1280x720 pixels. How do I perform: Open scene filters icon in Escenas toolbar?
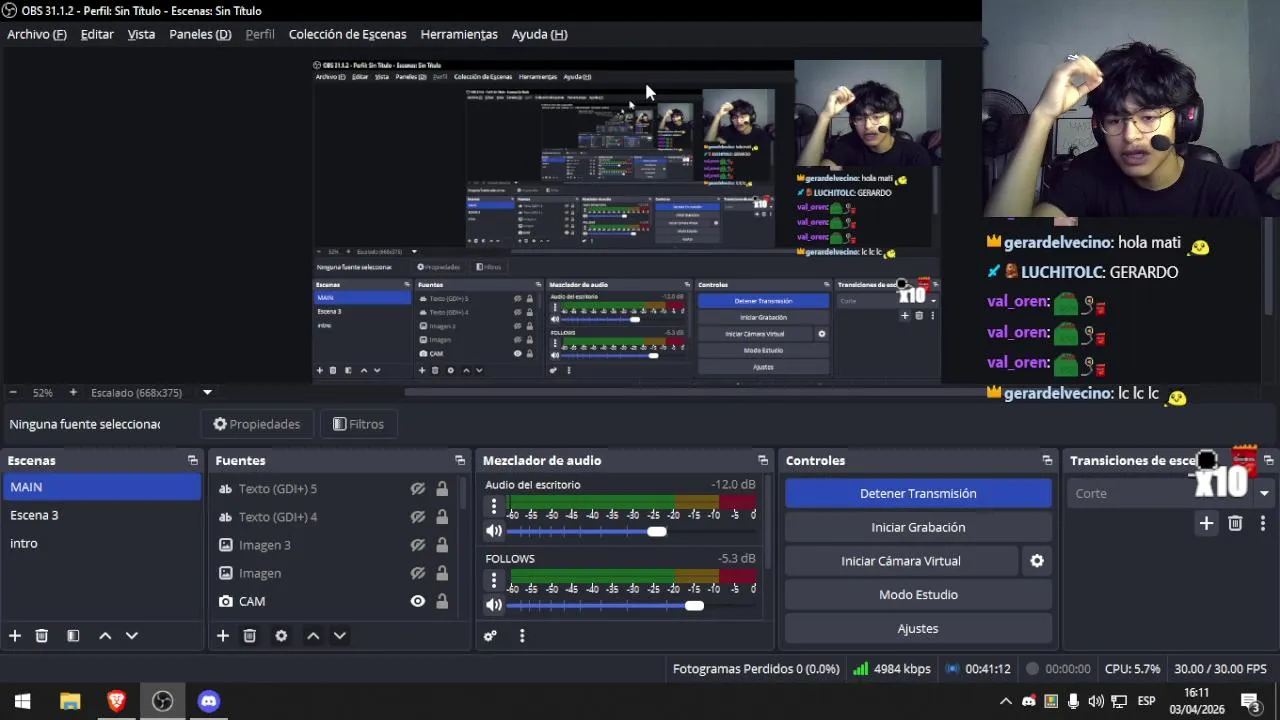tap(73, 636)
